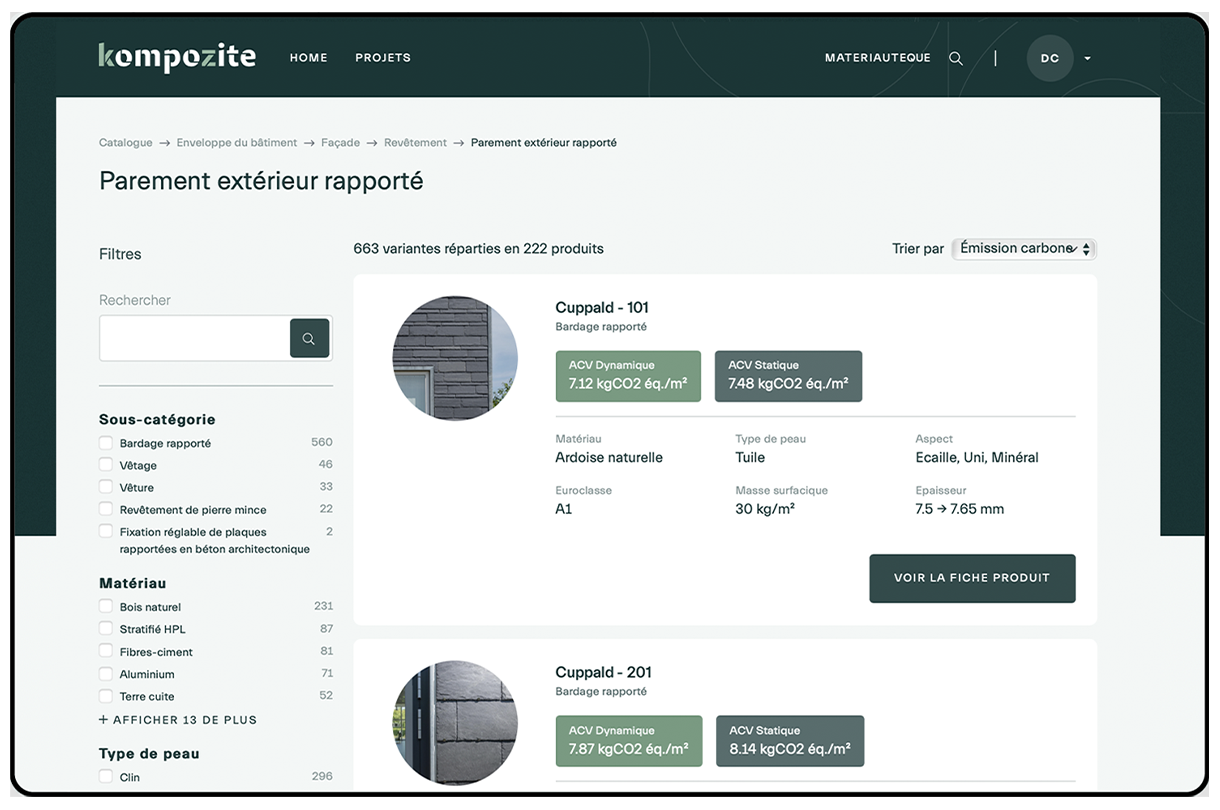Image resolution: width=1220 pixels, height=810 pixels.
Task: Click the 7.5 → 7.65 mm thickness value
Action: (960, 509)
